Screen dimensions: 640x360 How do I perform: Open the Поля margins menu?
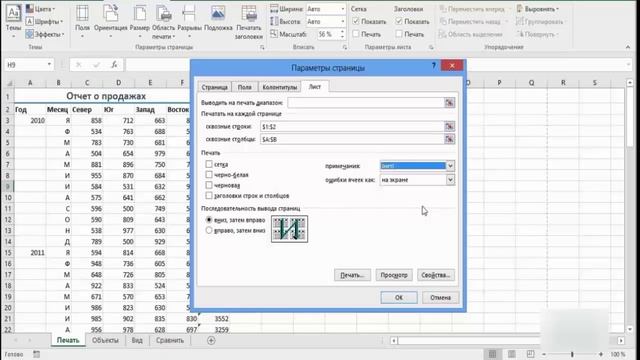82,21
